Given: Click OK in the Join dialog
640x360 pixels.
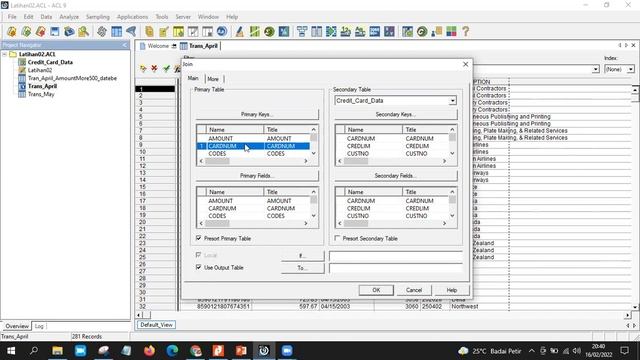Looking at the screenshot, I should click(376, 290).
